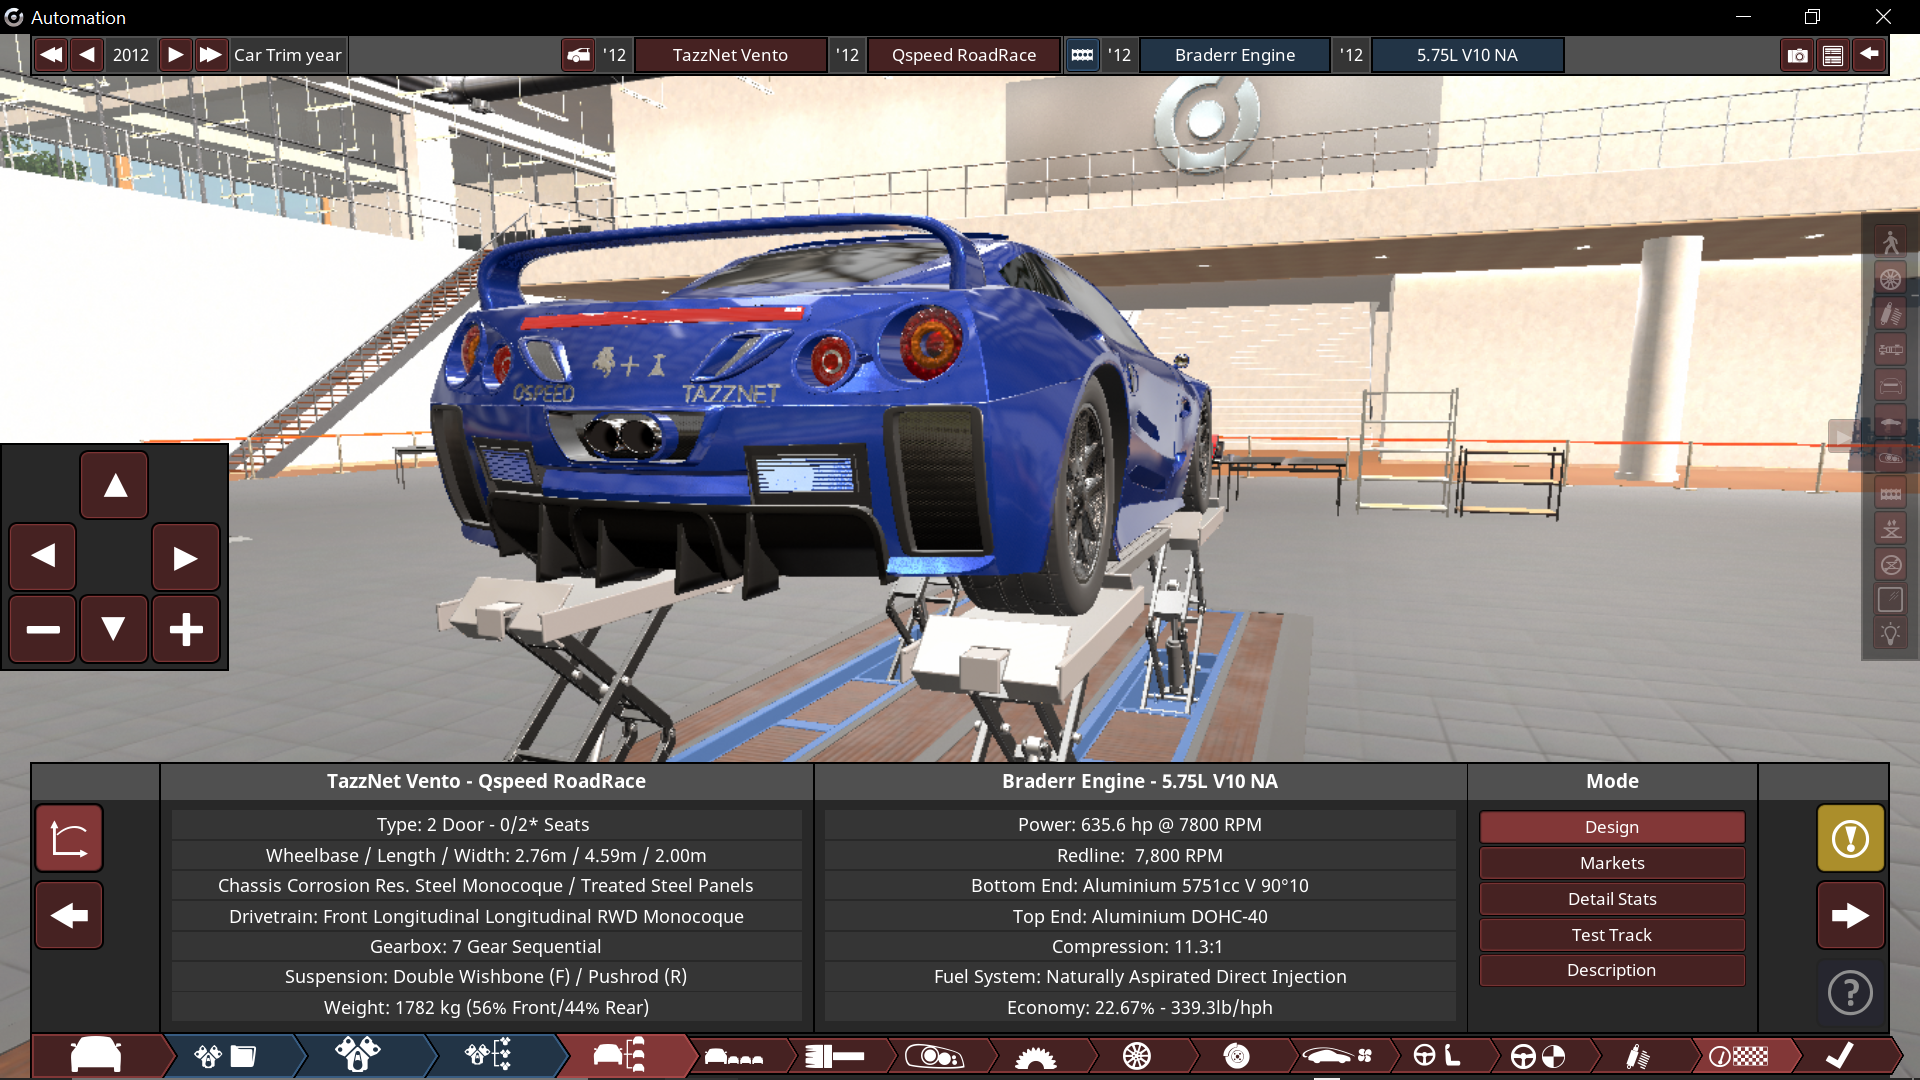Toggle the light bulb lighting icon
Screen dimensions: 1920x1080
1890,635
